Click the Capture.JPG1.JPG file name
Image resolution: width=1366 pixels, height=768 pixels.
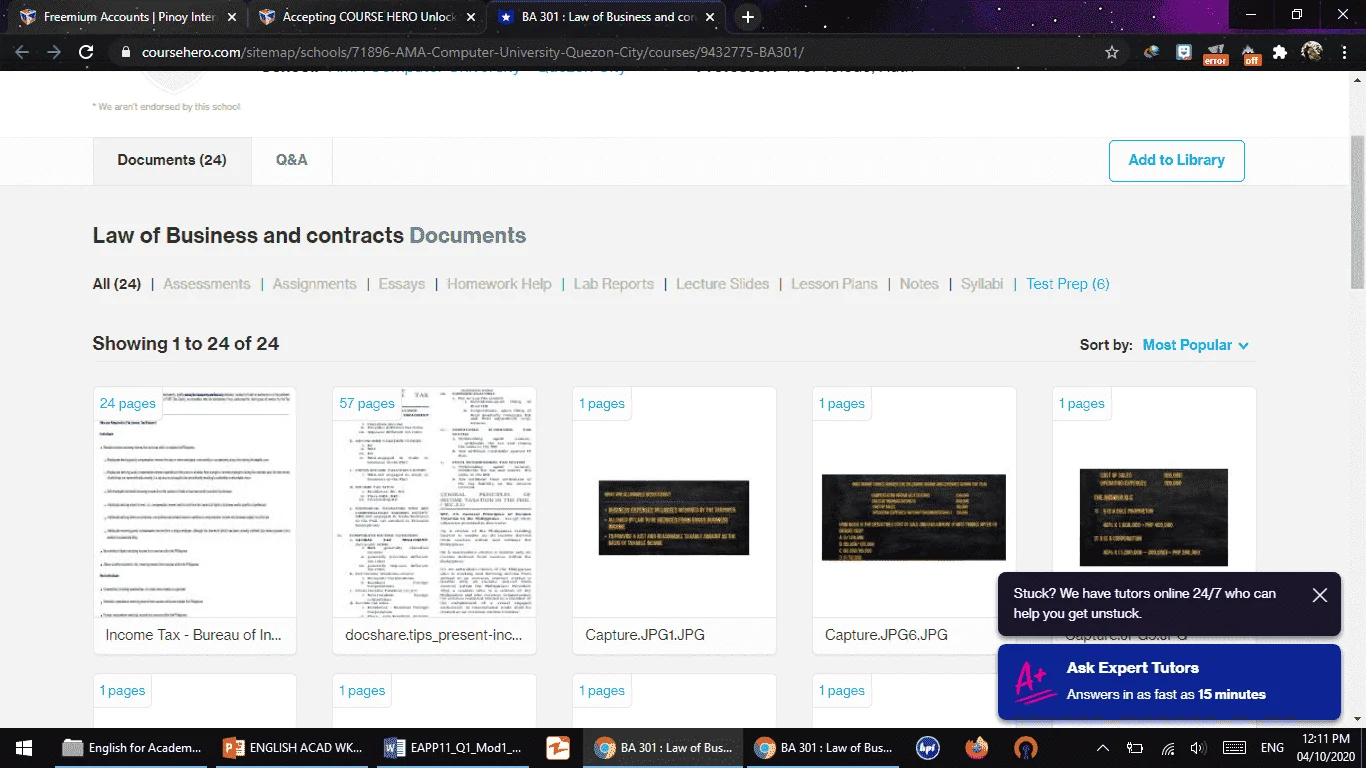point(646,635)
